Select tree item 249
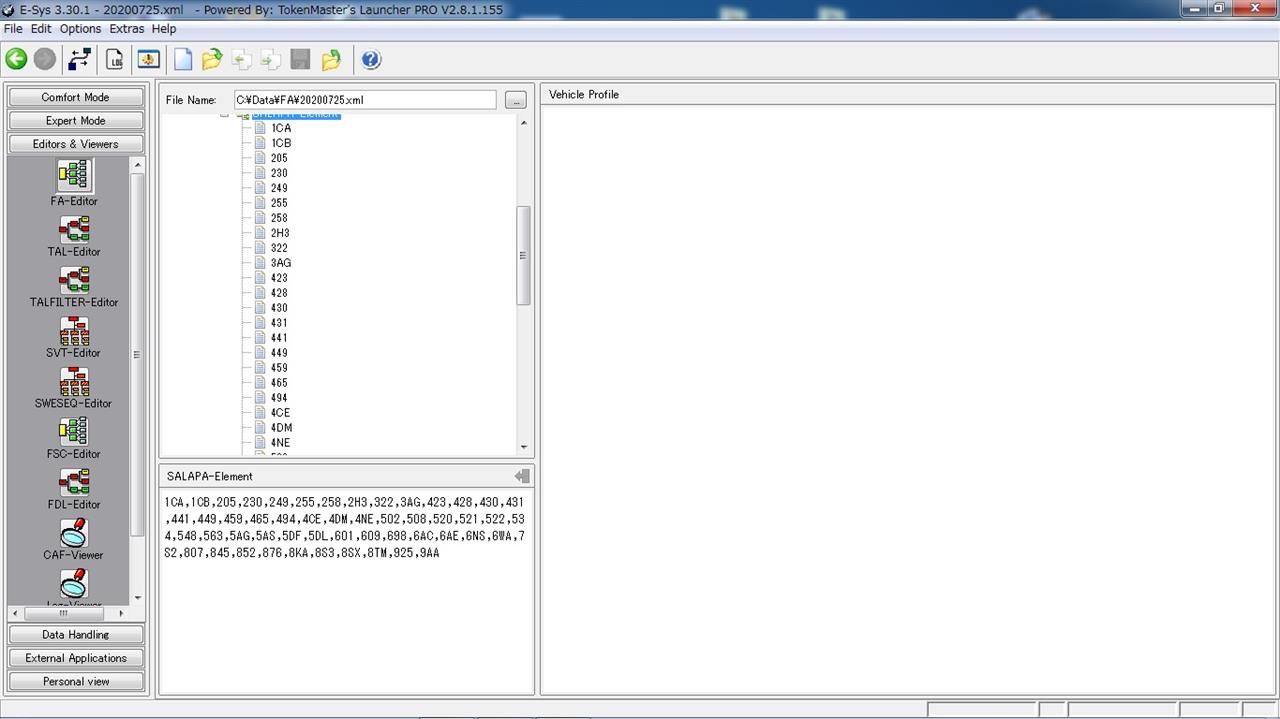The image size is (1280, 719). (x=279, y=188)
